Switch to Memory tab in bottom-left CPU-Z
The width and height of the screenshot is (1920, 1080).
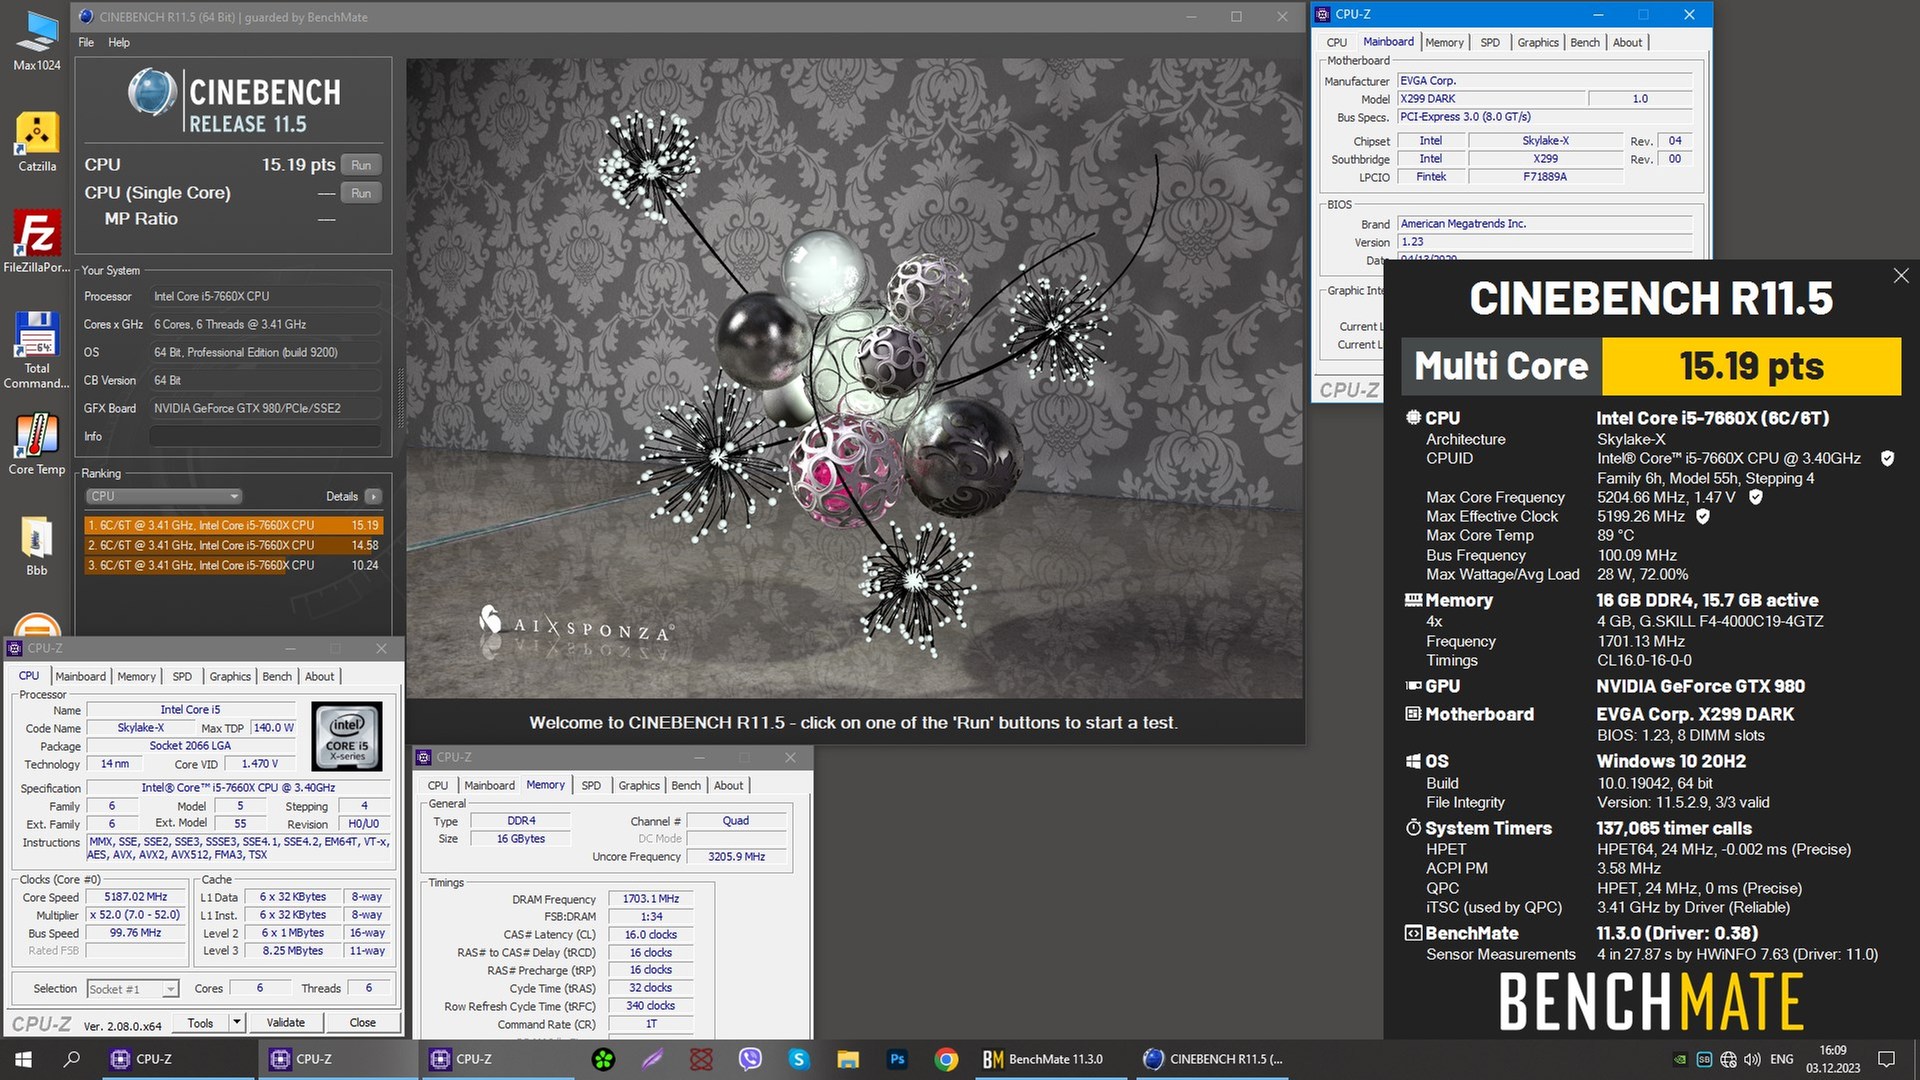136,676
